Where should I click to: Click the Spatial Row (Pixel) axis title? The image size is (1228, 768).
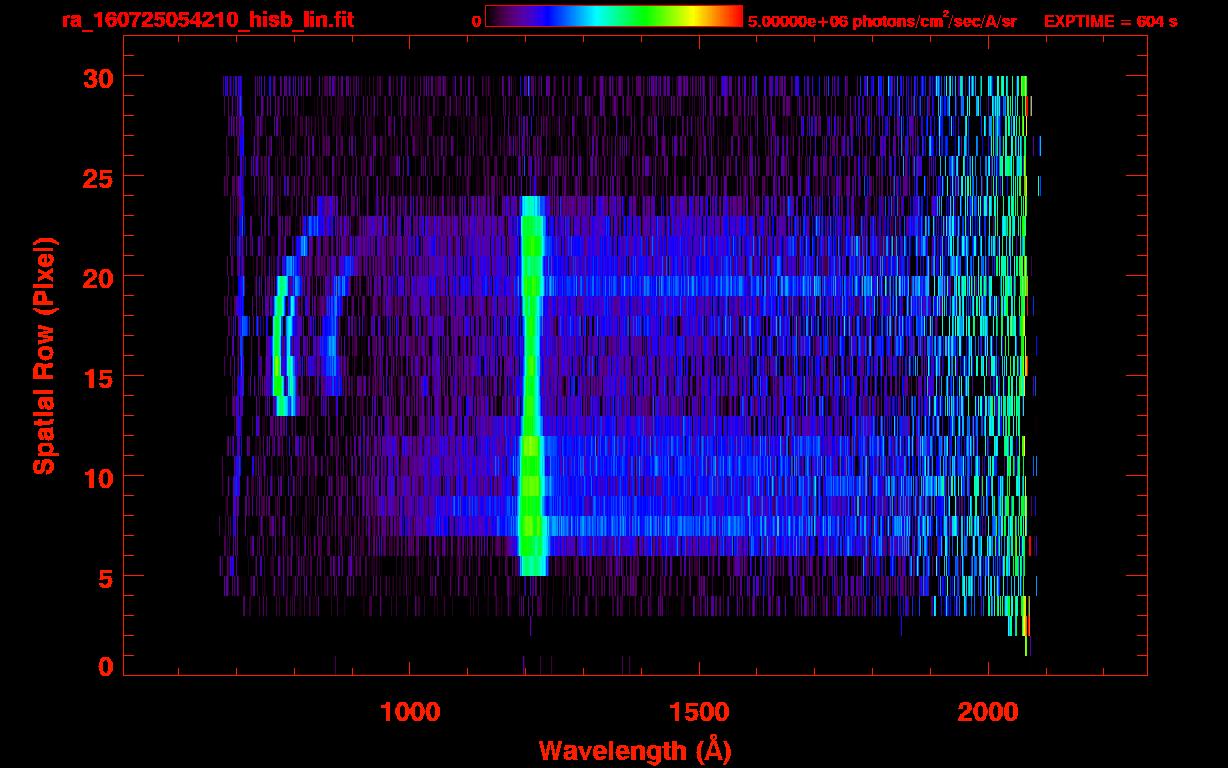(x=45, y=356)
